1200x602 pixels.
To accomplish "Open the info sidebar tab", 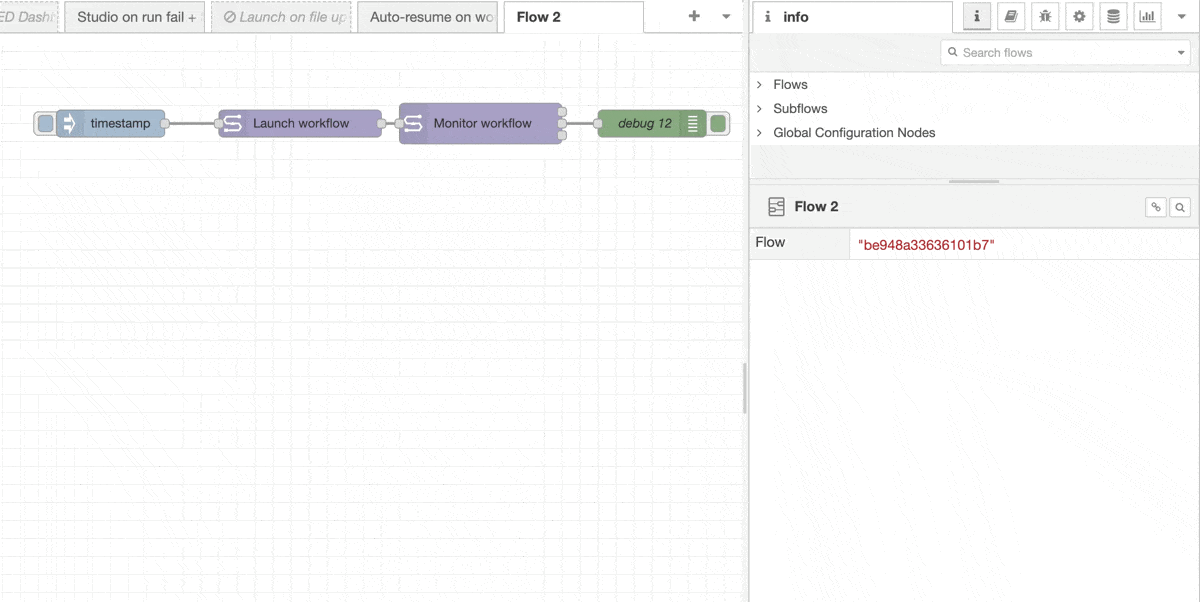I will coord(976,16).
